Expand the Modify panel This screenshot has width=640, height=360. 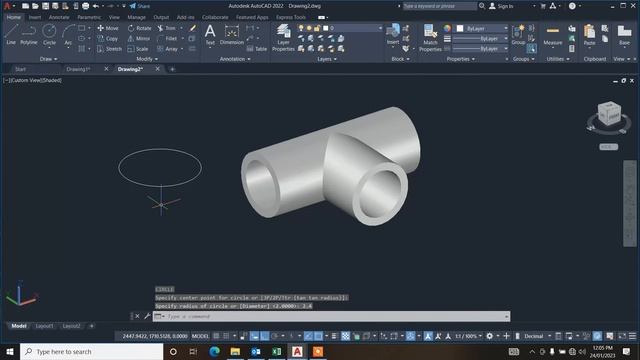tap(147, 59)
